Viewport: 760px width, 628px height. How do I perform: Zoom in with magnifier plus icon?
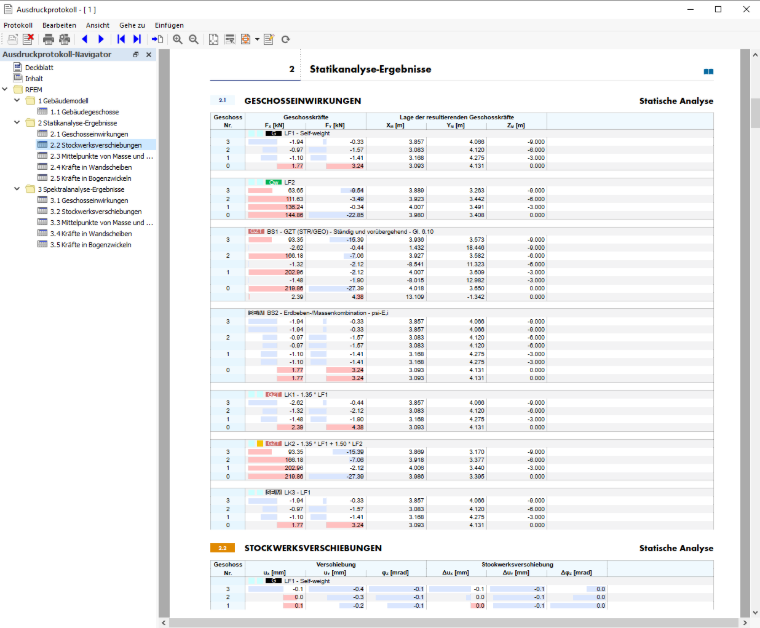click(178, 39)
